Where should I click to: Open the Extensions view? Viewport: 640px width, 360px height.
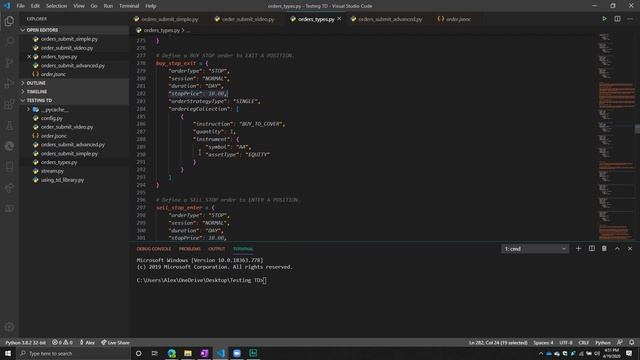[x=9, y=104]
